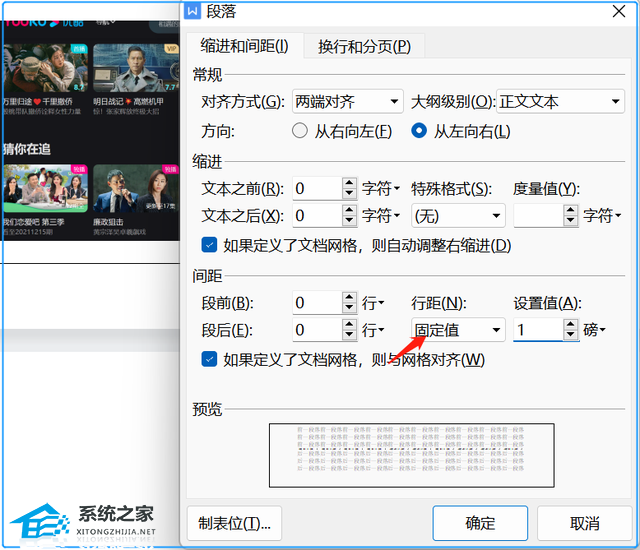Screen dimensions: 640x550
Task: Select the 从右向左 direction radio button
Action: (x=300, y=131)
